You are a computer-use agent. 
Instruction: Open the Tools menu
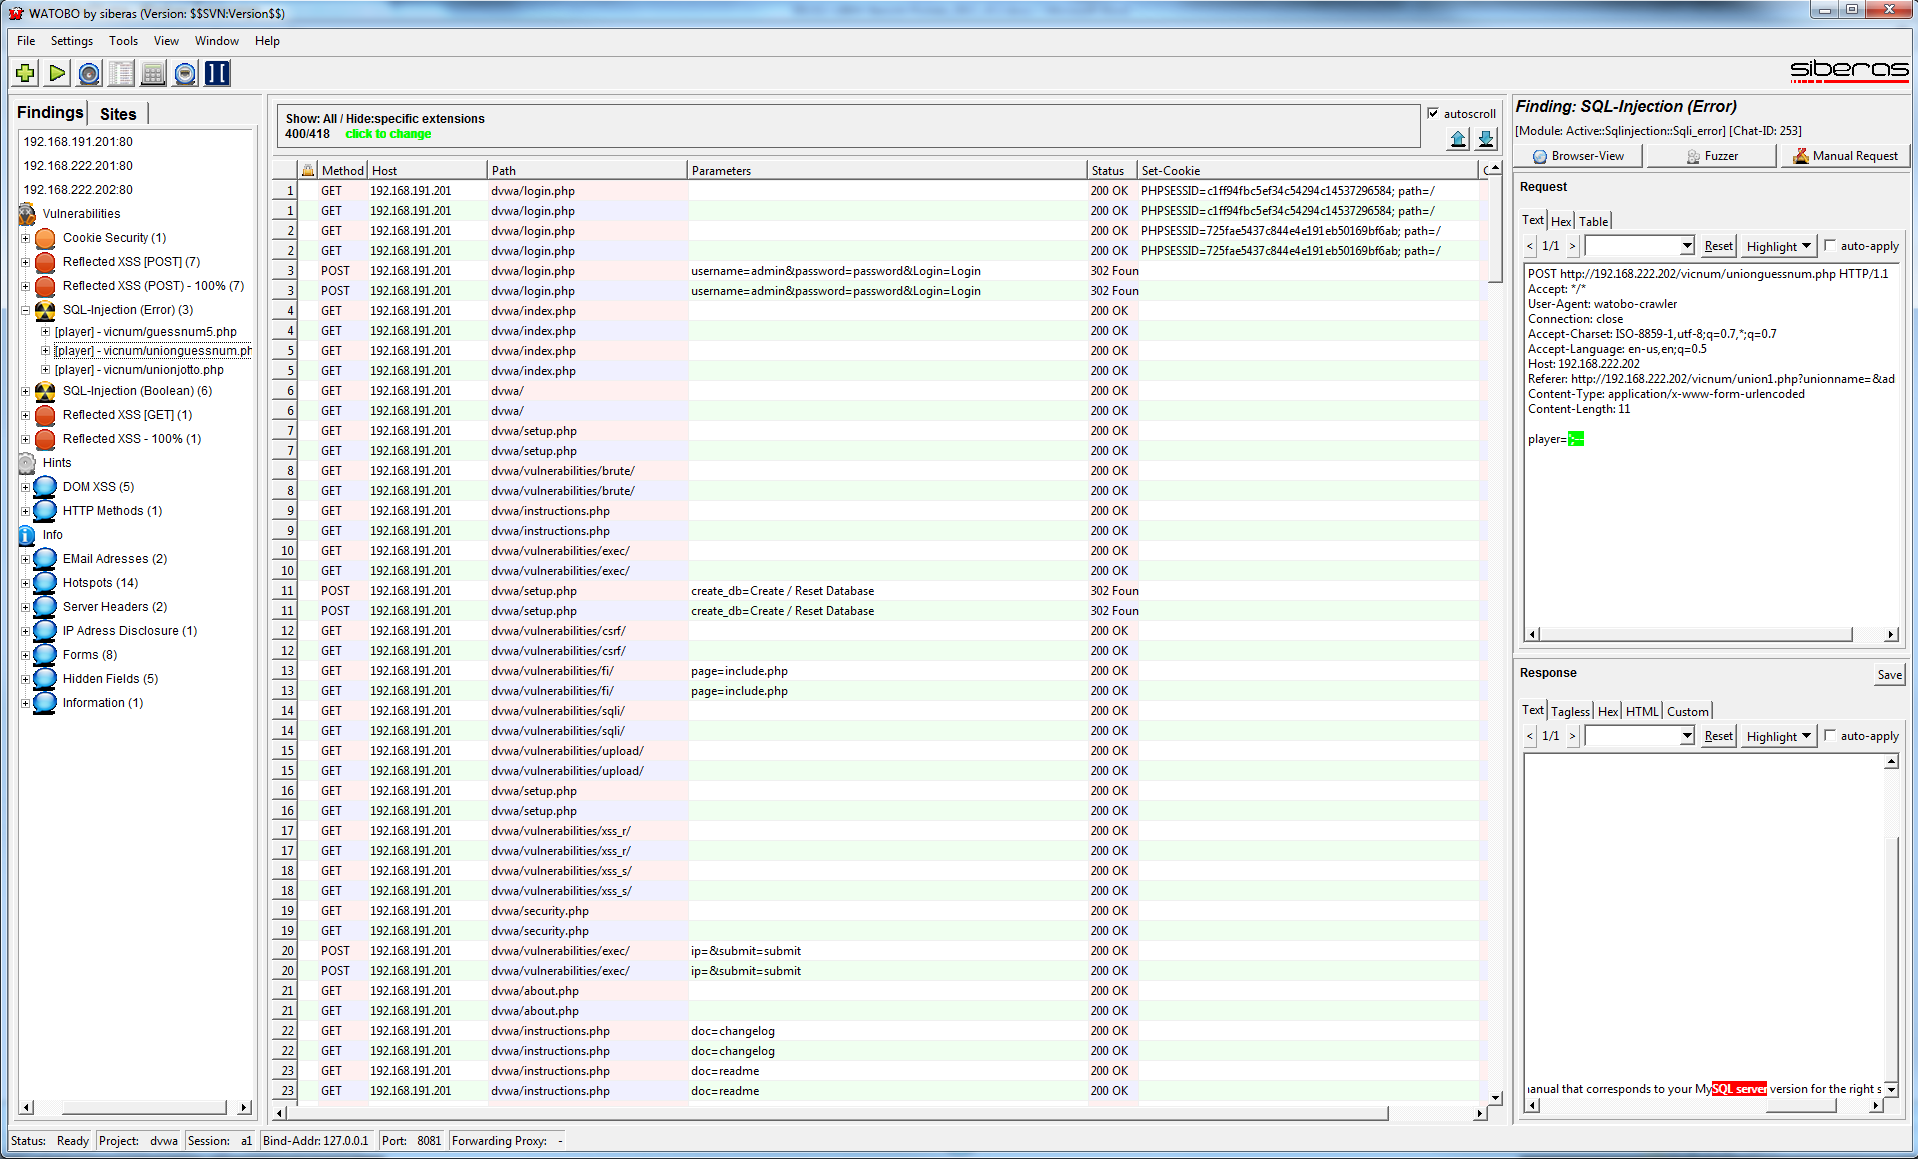click(x=123, y=41)
